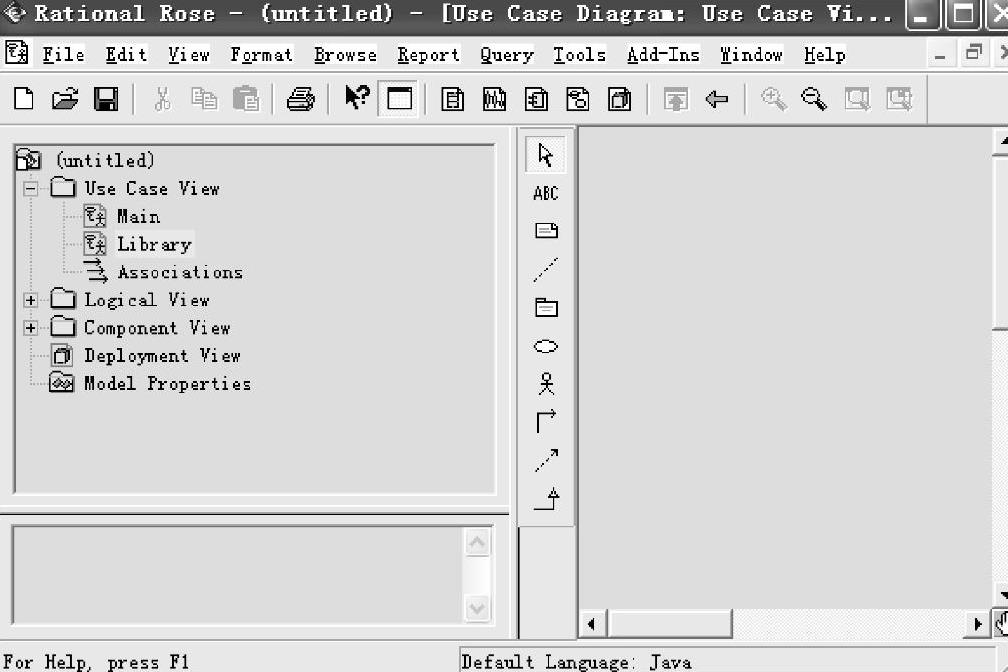This screenshot has width=1008, height=672.
Task: Open the Rational Rose title bar system icon
Action: point(15,13)
